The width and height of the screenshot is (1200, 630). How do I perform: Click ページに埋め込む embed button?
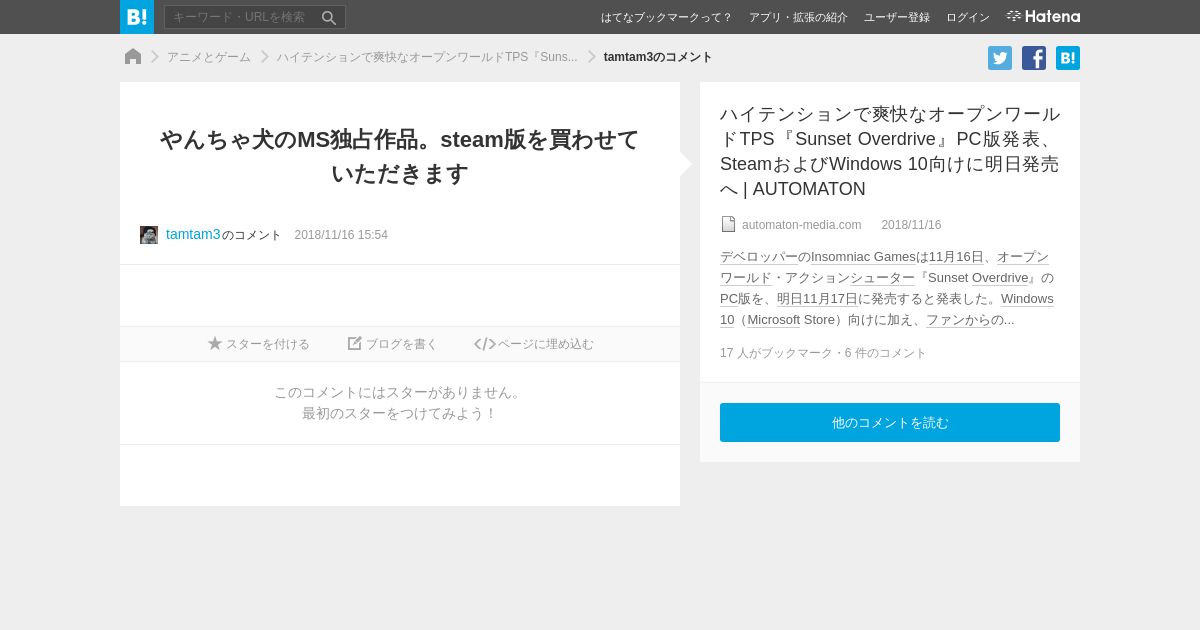tap(534, 344)
